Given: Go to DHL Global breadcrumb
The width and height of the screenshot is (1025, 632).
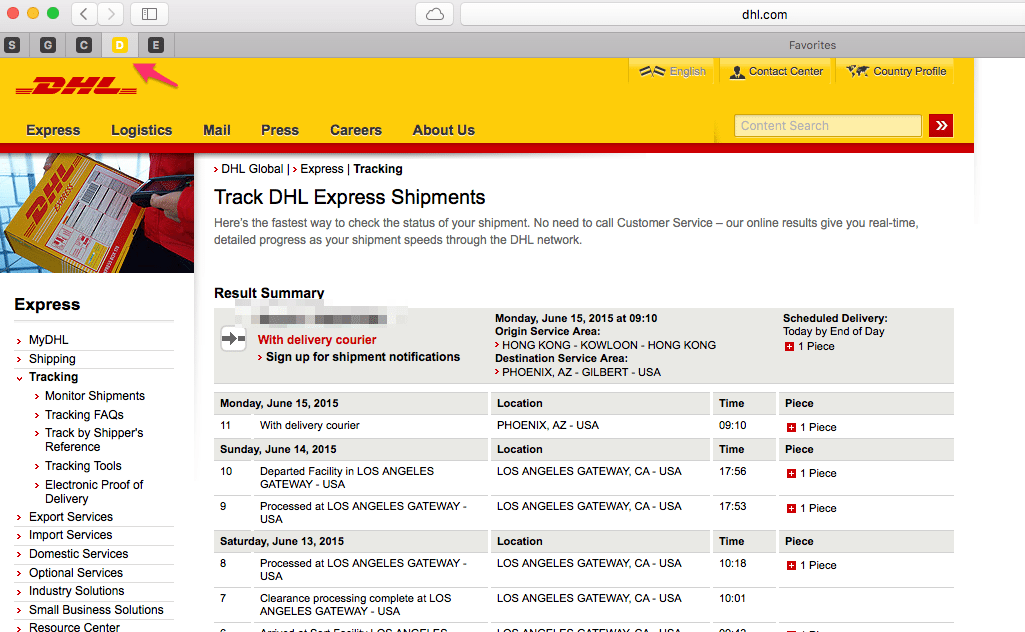Looking at the screenshot, I should point(252,169).
